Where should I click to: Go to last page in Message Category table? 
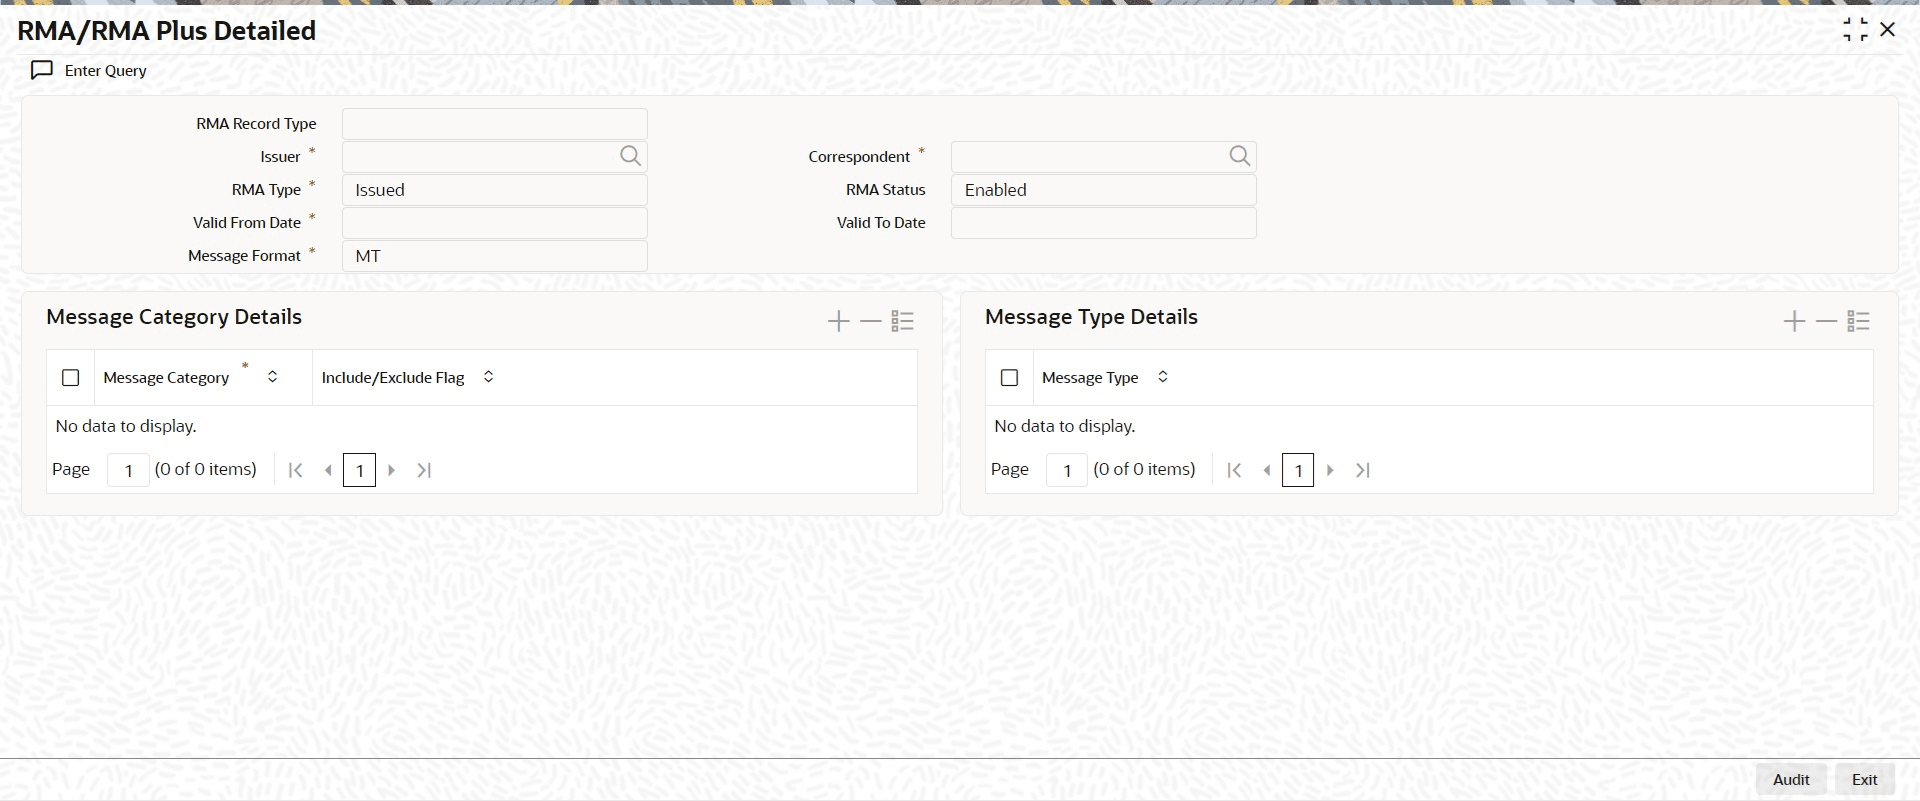point(424,470)
